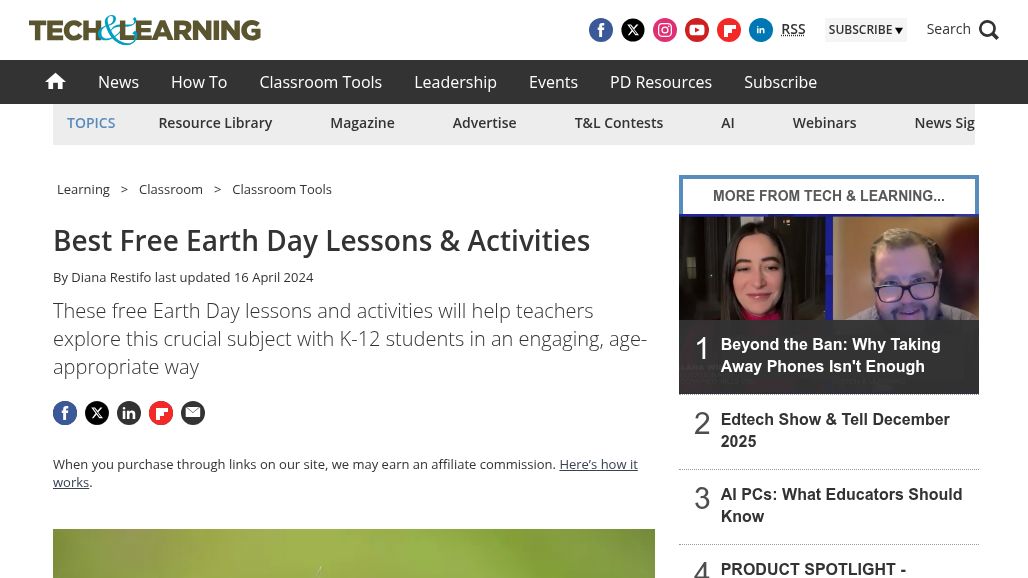
Task: Share article via email icon
Action: click(193, 413)
